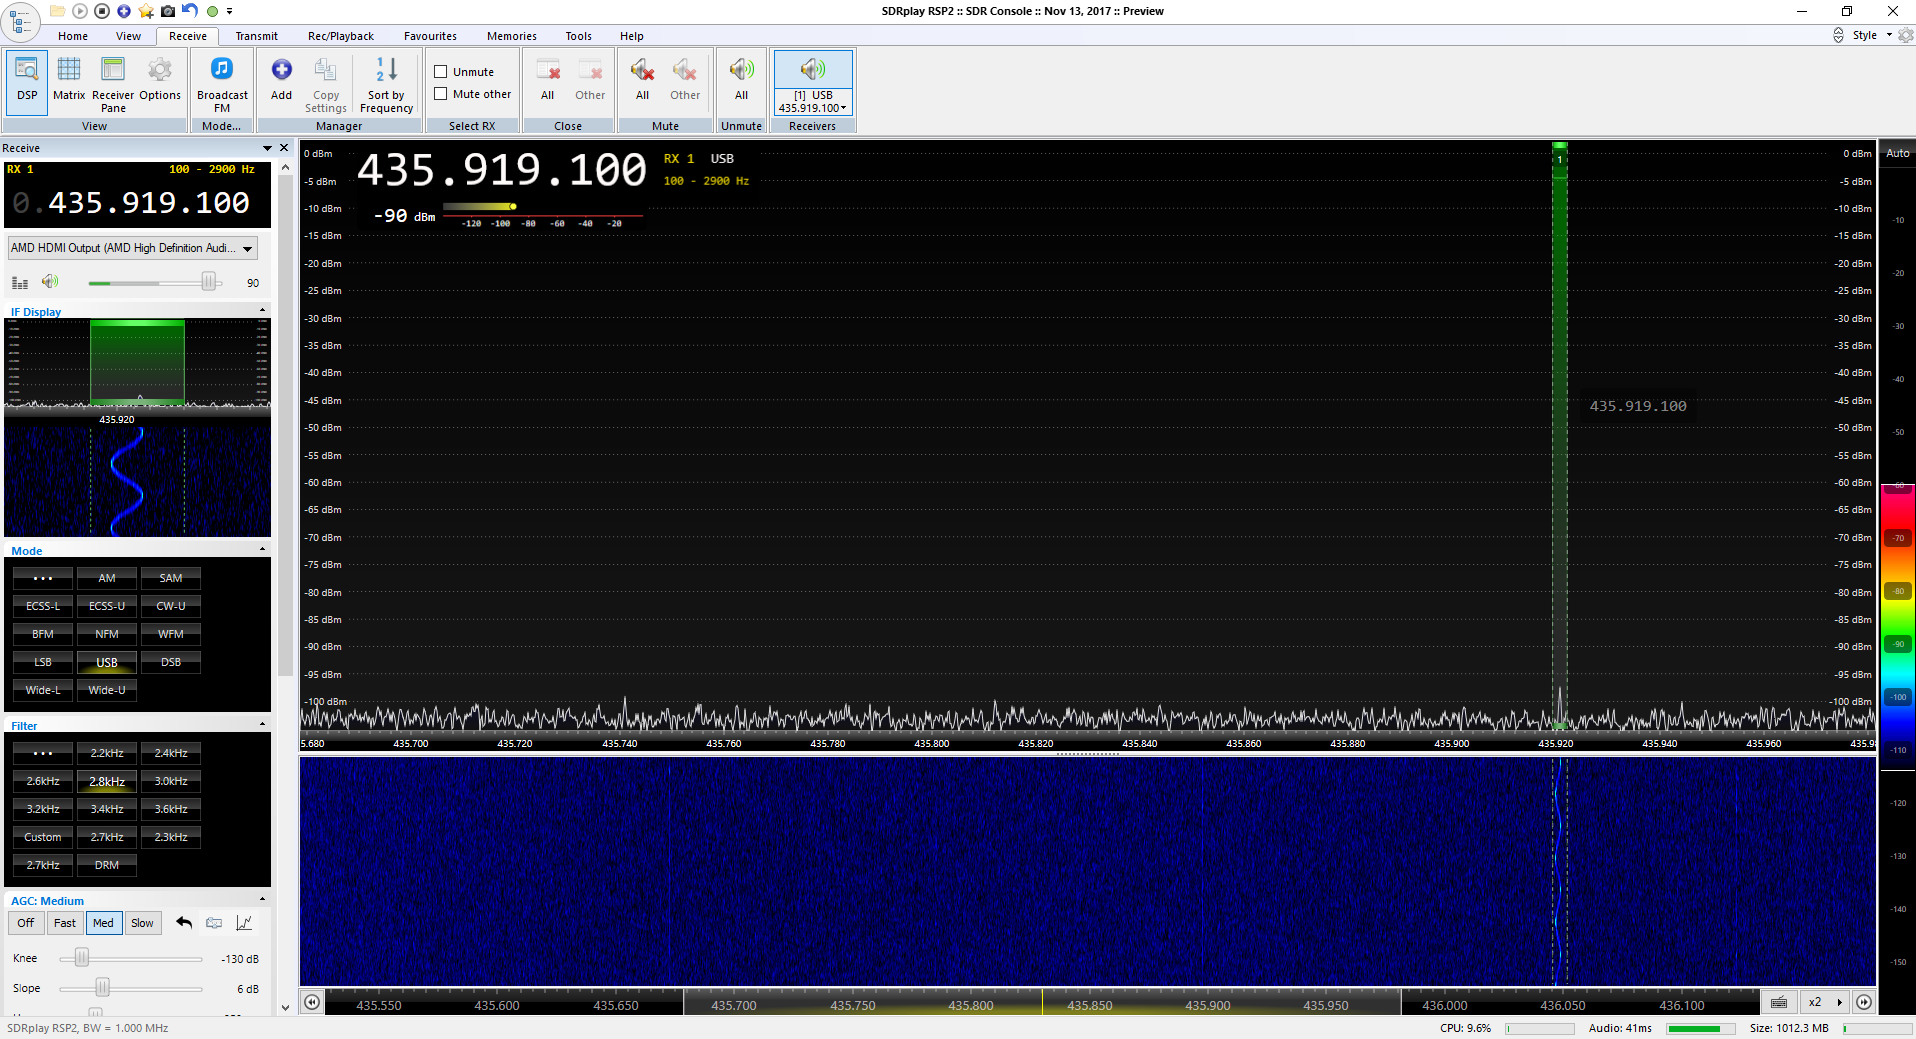Open the Memories tab
Viewport: 1916px width, 1039px height.
[511, 36]
